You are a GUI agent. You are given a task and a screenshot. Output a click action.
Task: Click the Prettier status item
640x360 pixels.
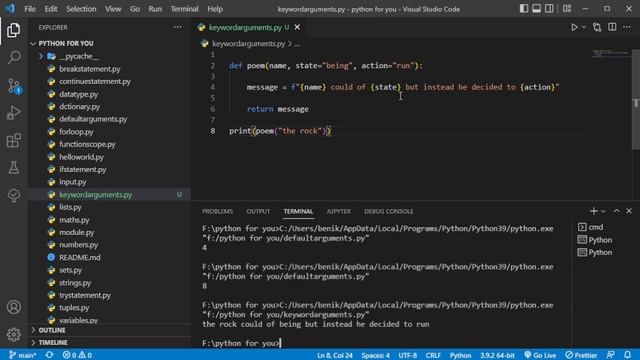pyautogui.click(x=581, y=355)
